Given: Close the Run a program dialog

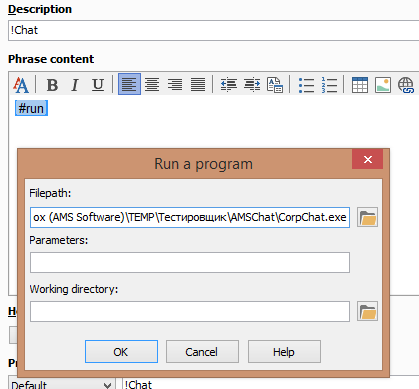Looking at the screenshot, I should [x=368, y=159].
